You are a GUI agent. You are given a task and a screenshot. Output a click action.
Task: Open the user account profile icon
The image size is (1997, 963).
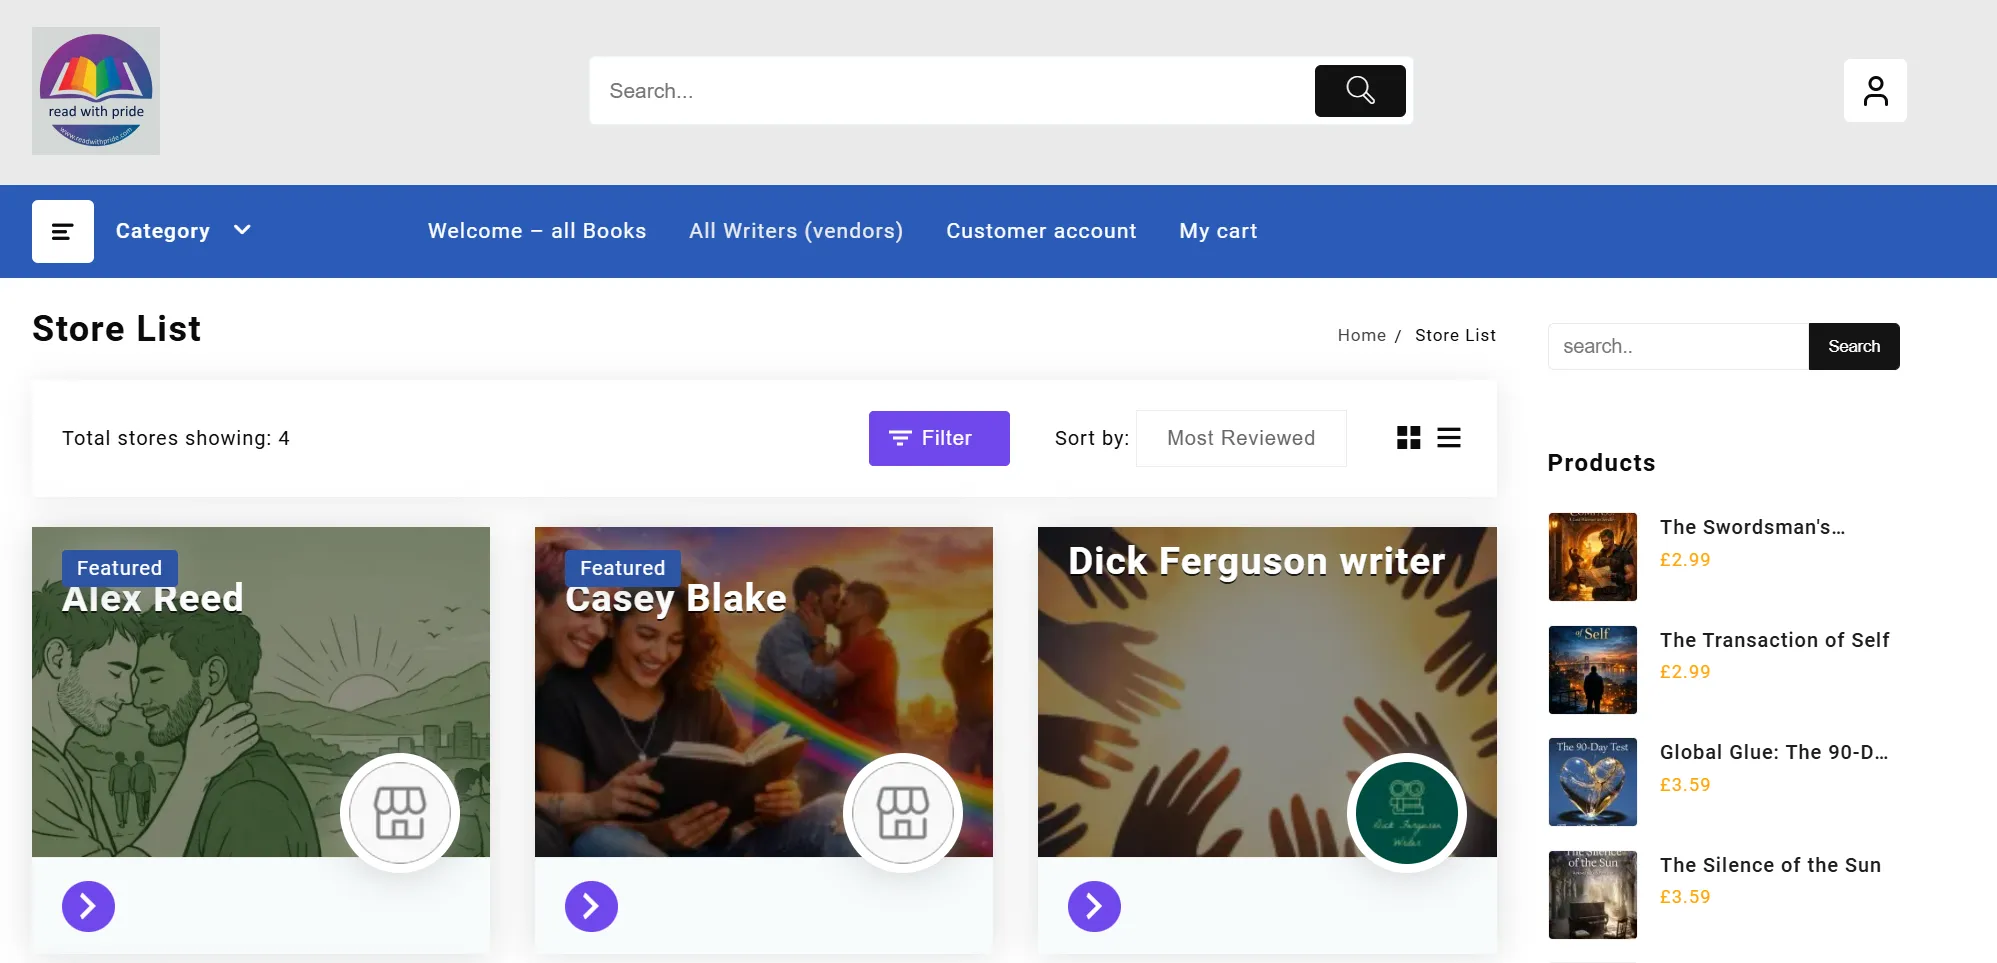click(x=1874, y=91)
